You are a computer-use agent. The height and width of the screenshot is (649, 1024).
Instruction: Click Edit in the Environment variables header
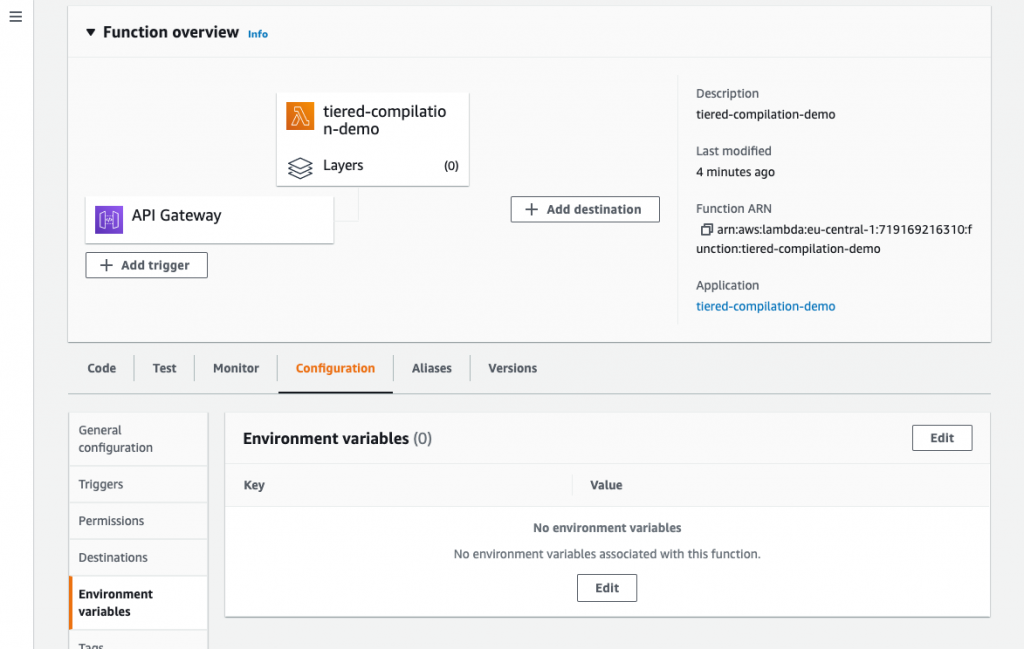pyautogui.click(x=942, y=438)
